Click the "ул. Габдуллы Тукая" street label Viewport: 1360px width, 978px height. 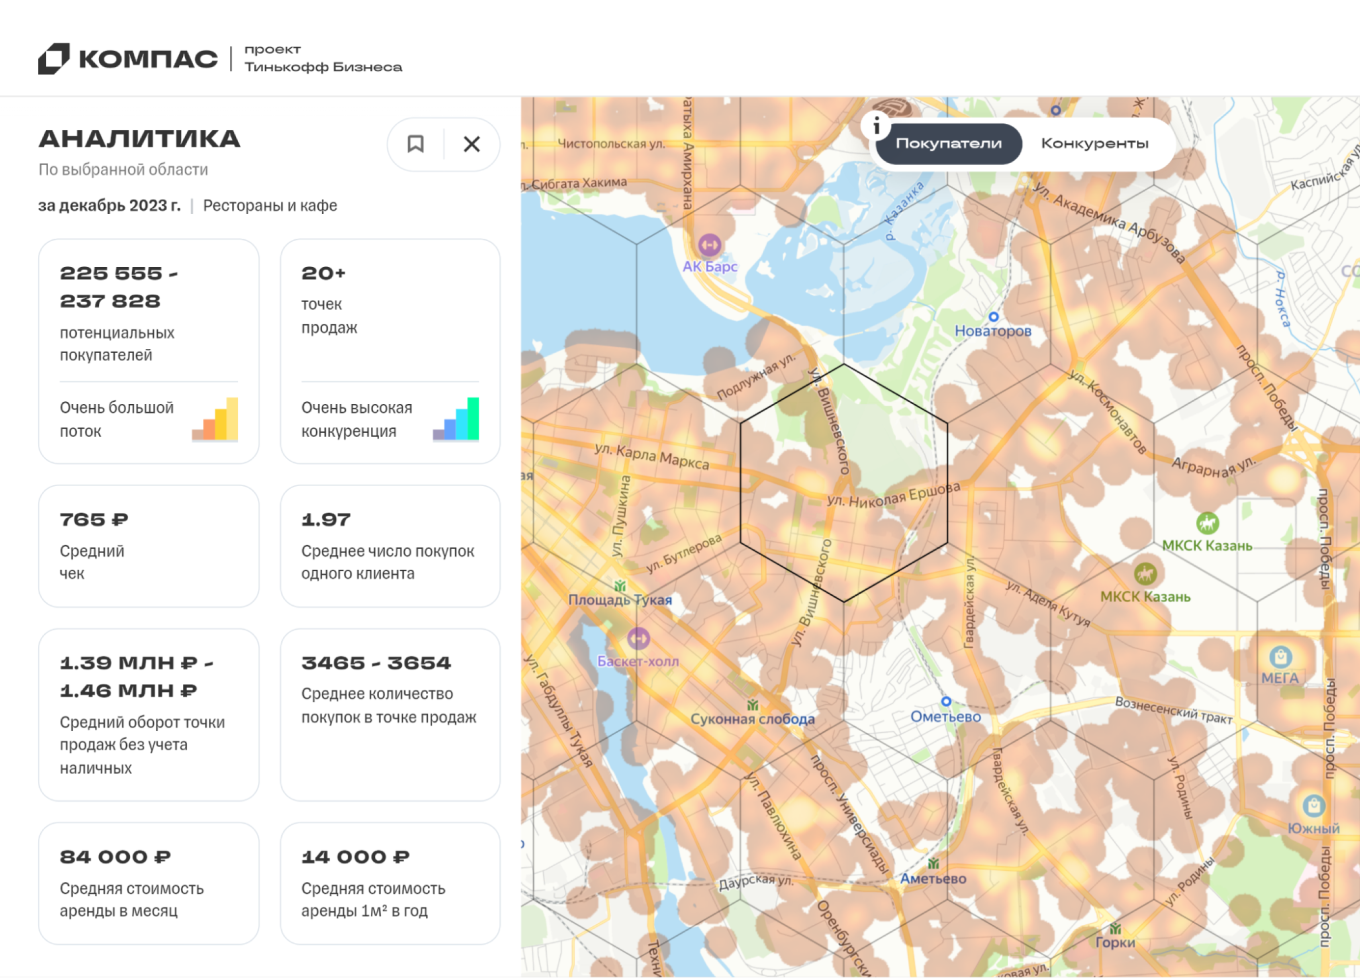click(x=559, y=711)
